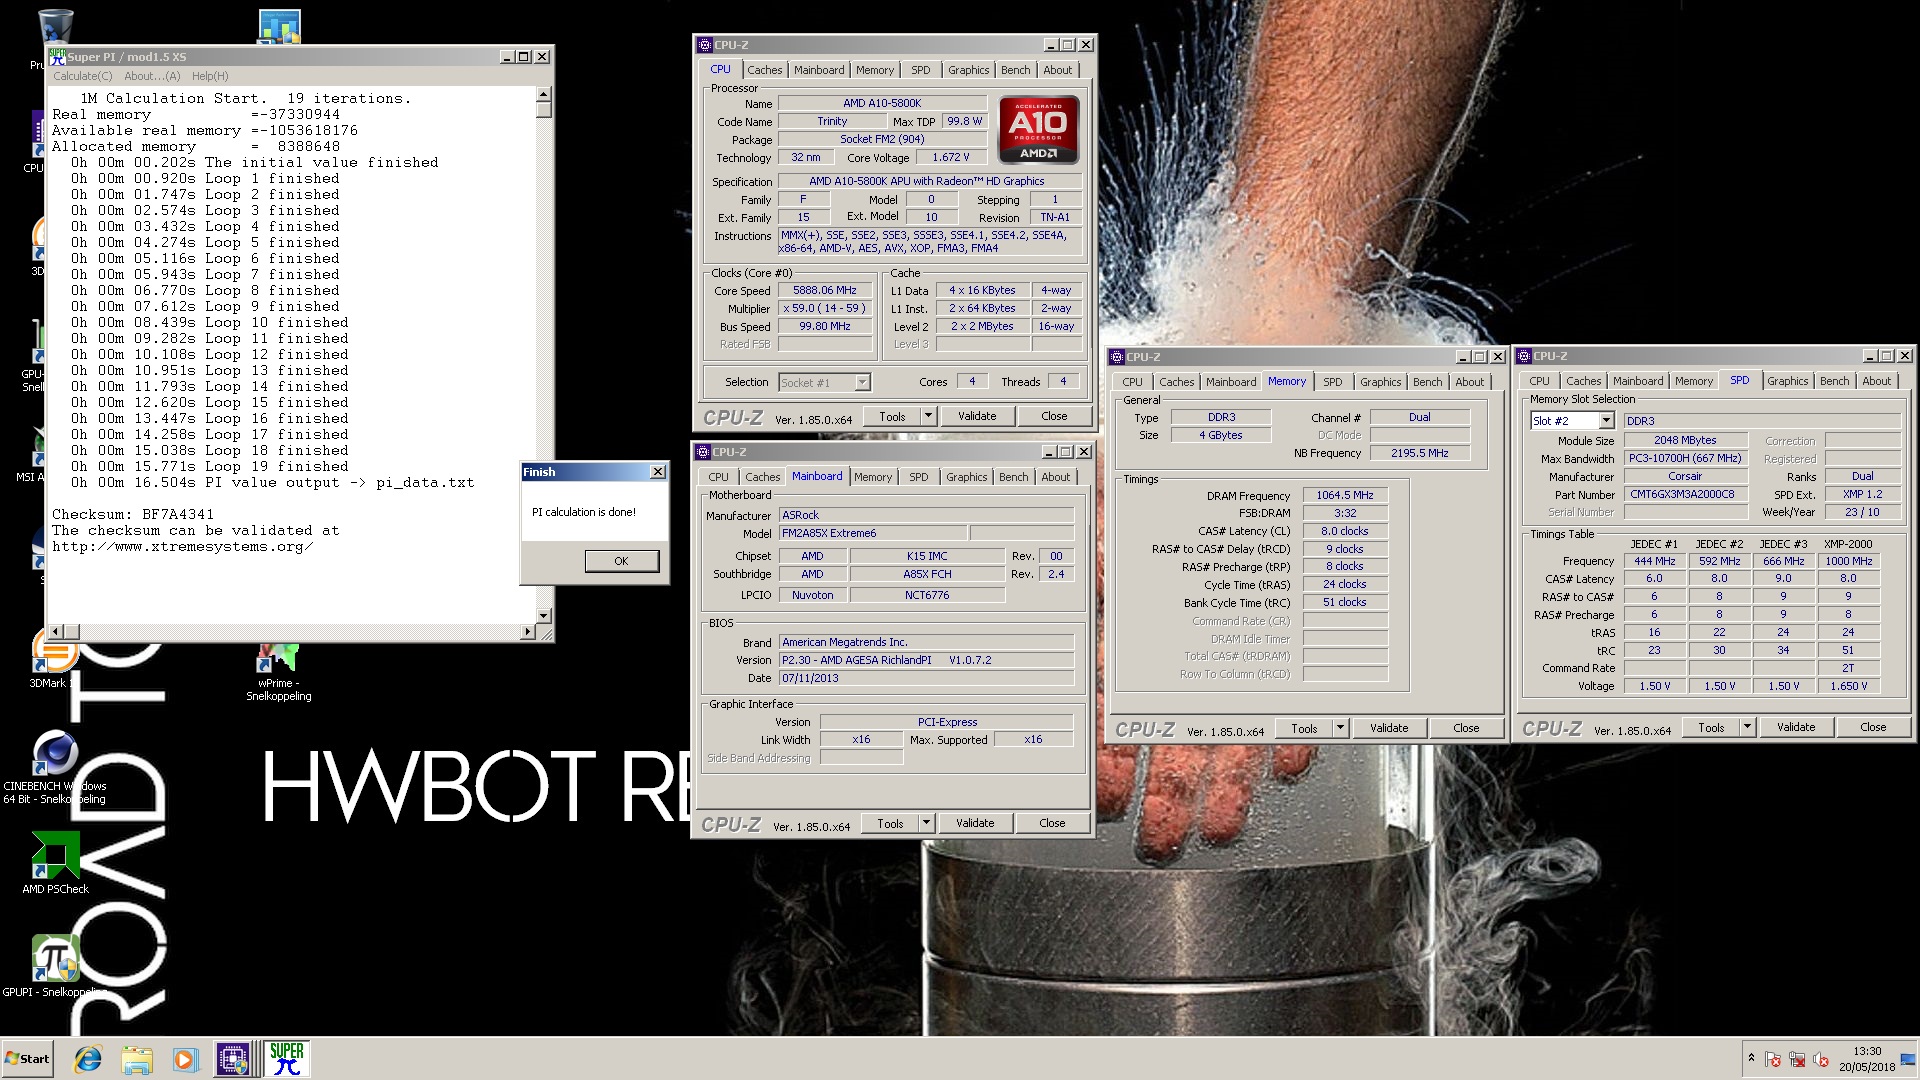Click Validate in the CPU window
The width and height of the screenshot is (1920, 1080).
[977, 416]
